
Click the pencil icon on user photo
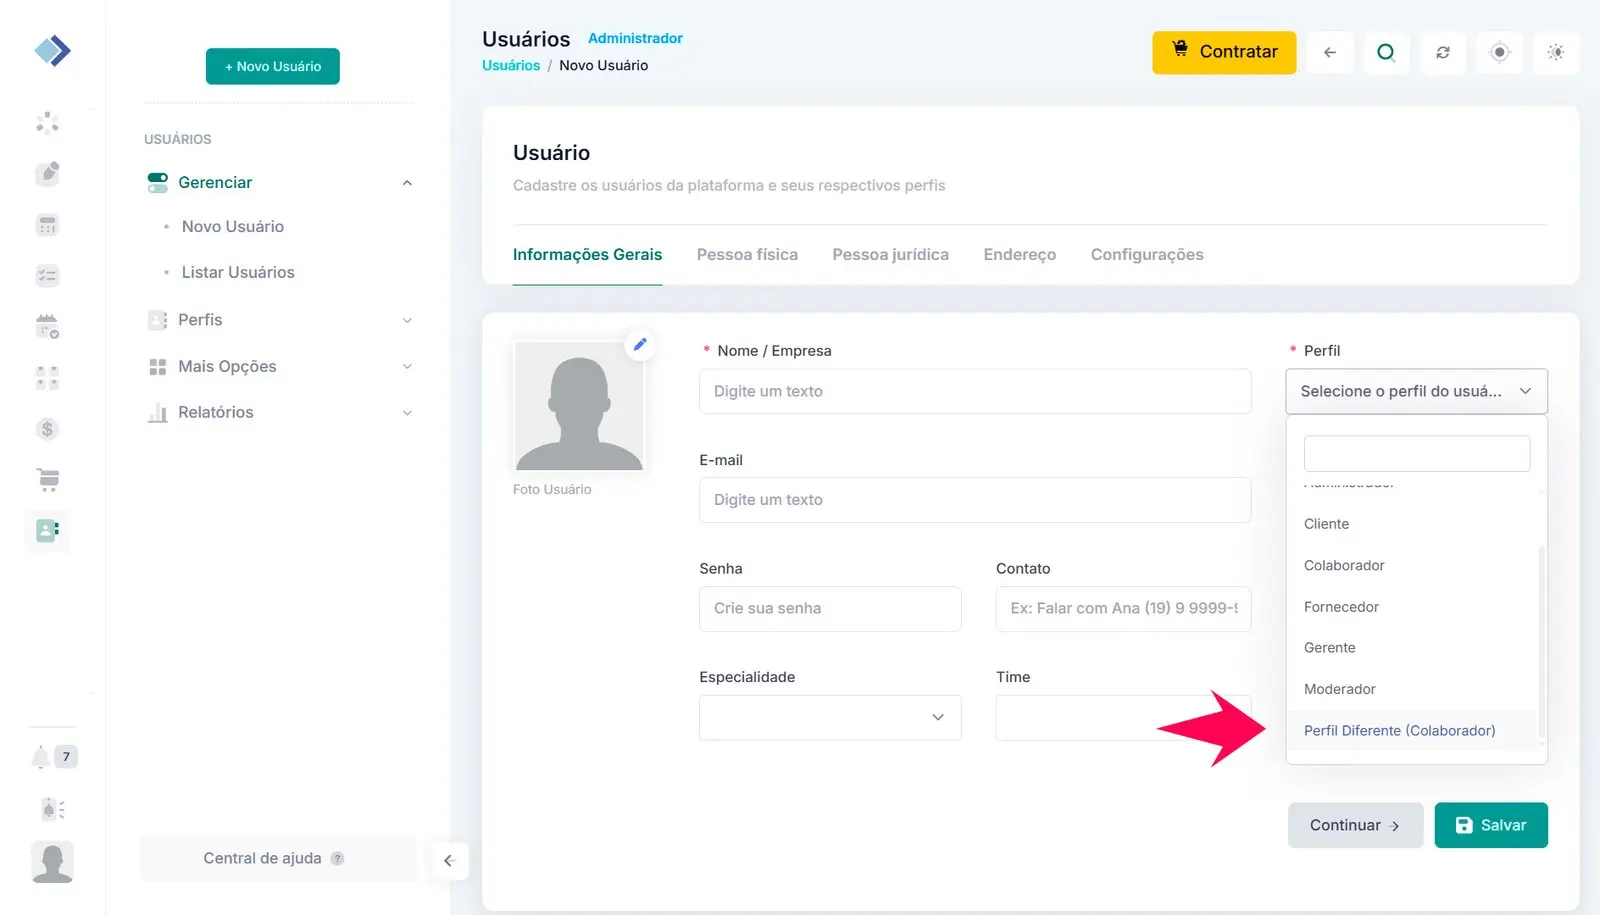(x=640, y=345)
